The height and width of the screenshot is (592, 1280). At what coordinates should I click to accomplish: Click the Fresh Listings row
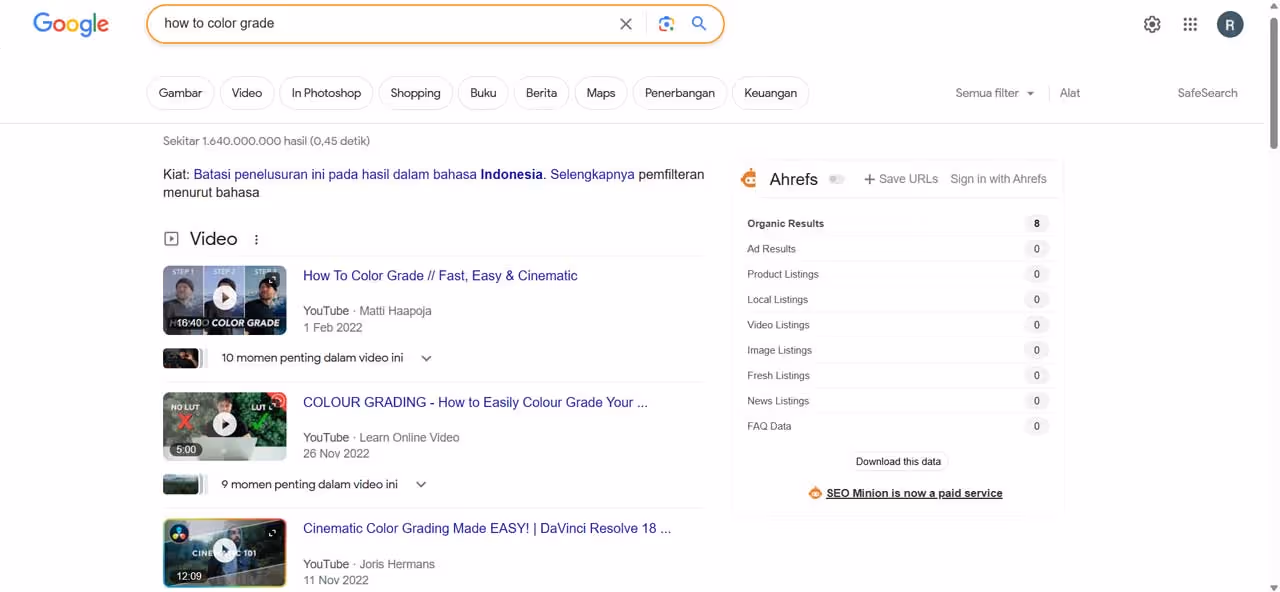point(897,376)
